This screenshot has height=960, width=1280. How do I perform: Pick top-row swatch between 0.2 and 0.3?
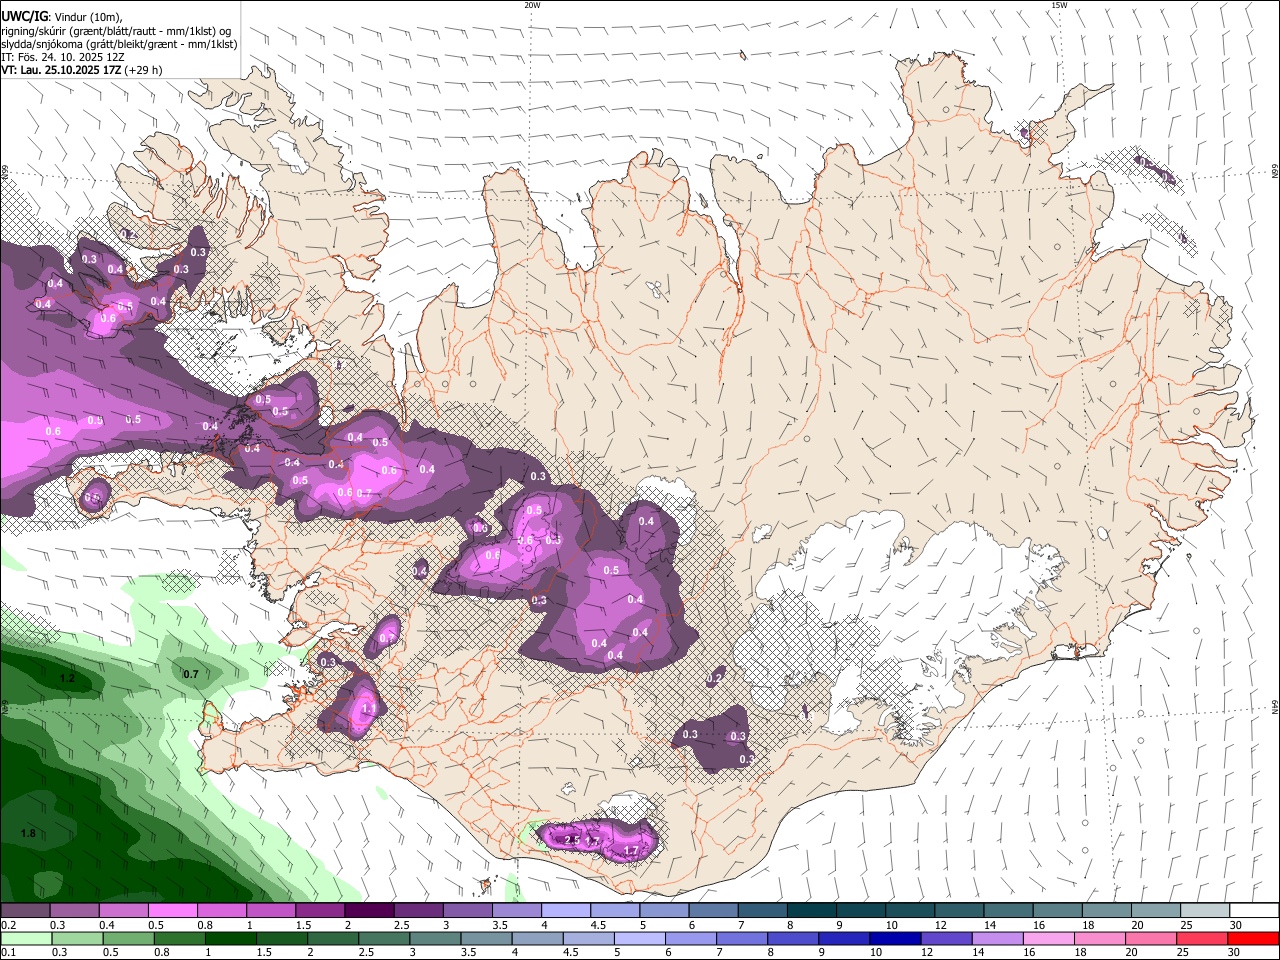pyautogui.click(x=25, y=910)
